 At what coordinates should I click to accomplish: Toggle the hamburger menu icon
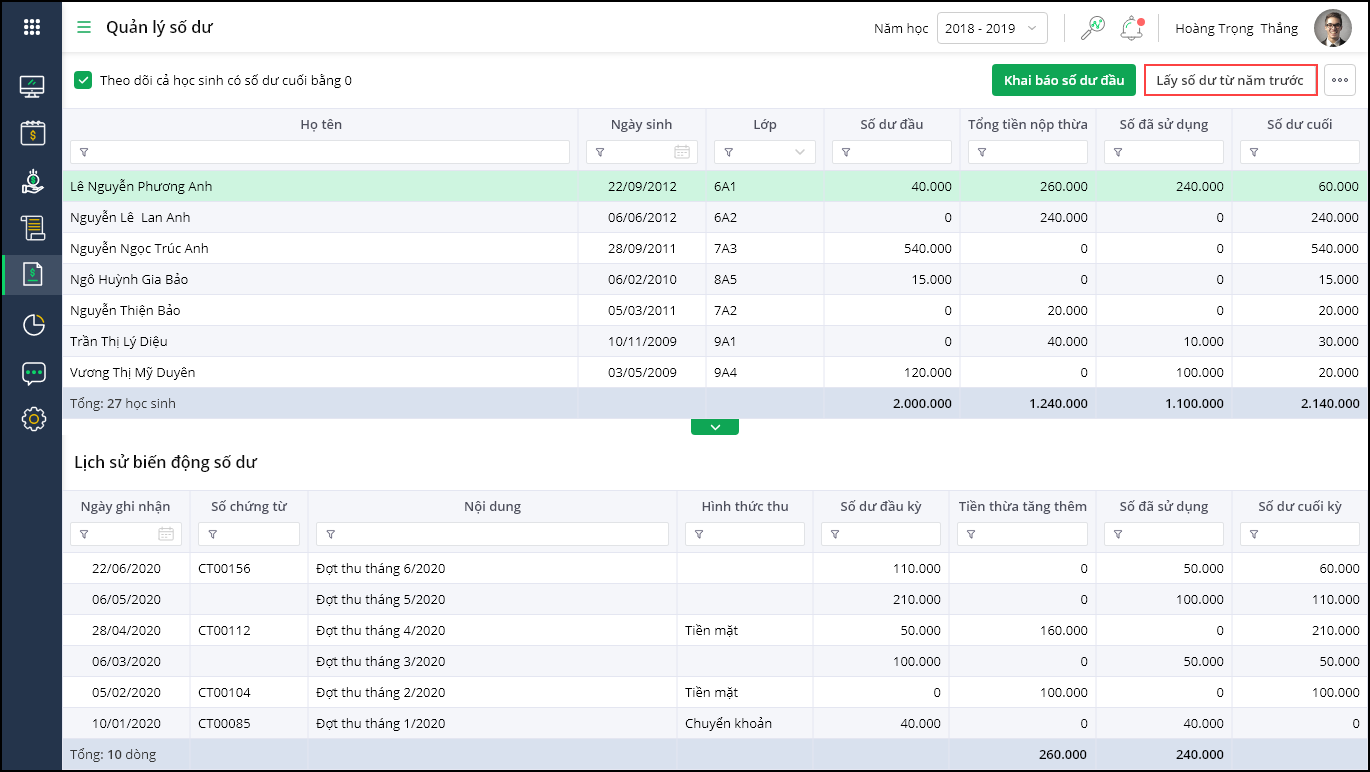click(84, 27)
